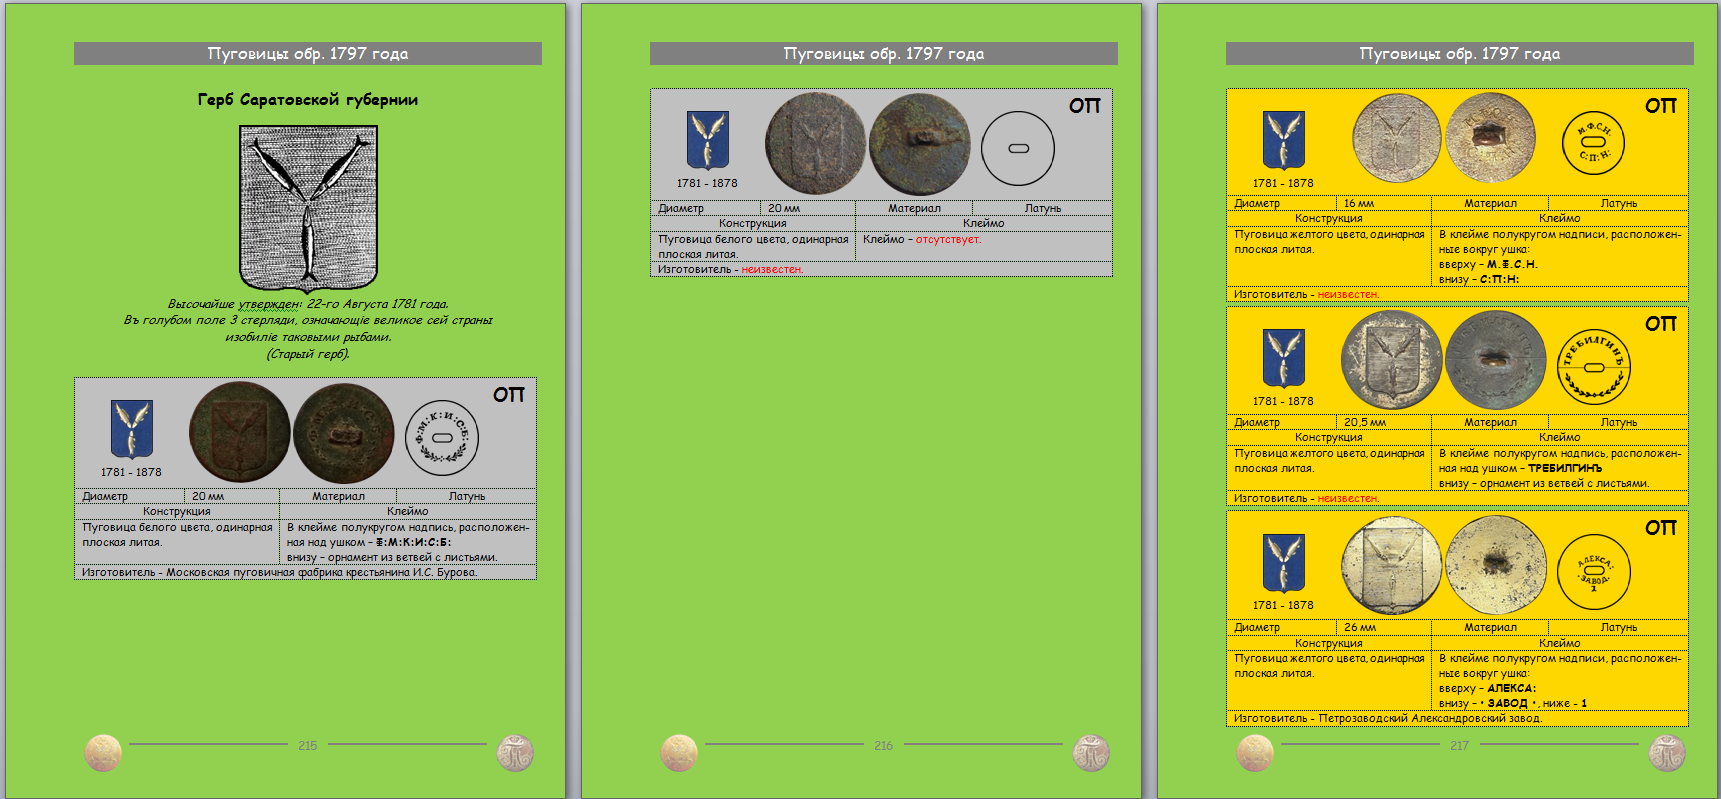Click the blue crest icon on page 216
This screenshot has width=1721, height=799.
tap(707, 140)
